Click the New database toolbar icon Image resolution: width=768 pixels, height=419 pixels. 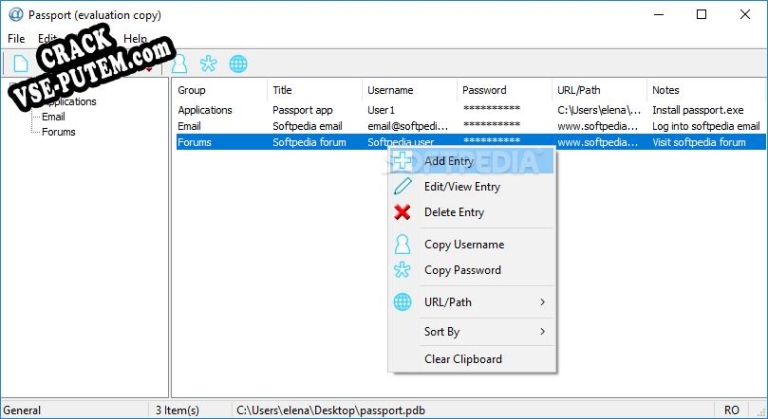(x=19, y=64)
